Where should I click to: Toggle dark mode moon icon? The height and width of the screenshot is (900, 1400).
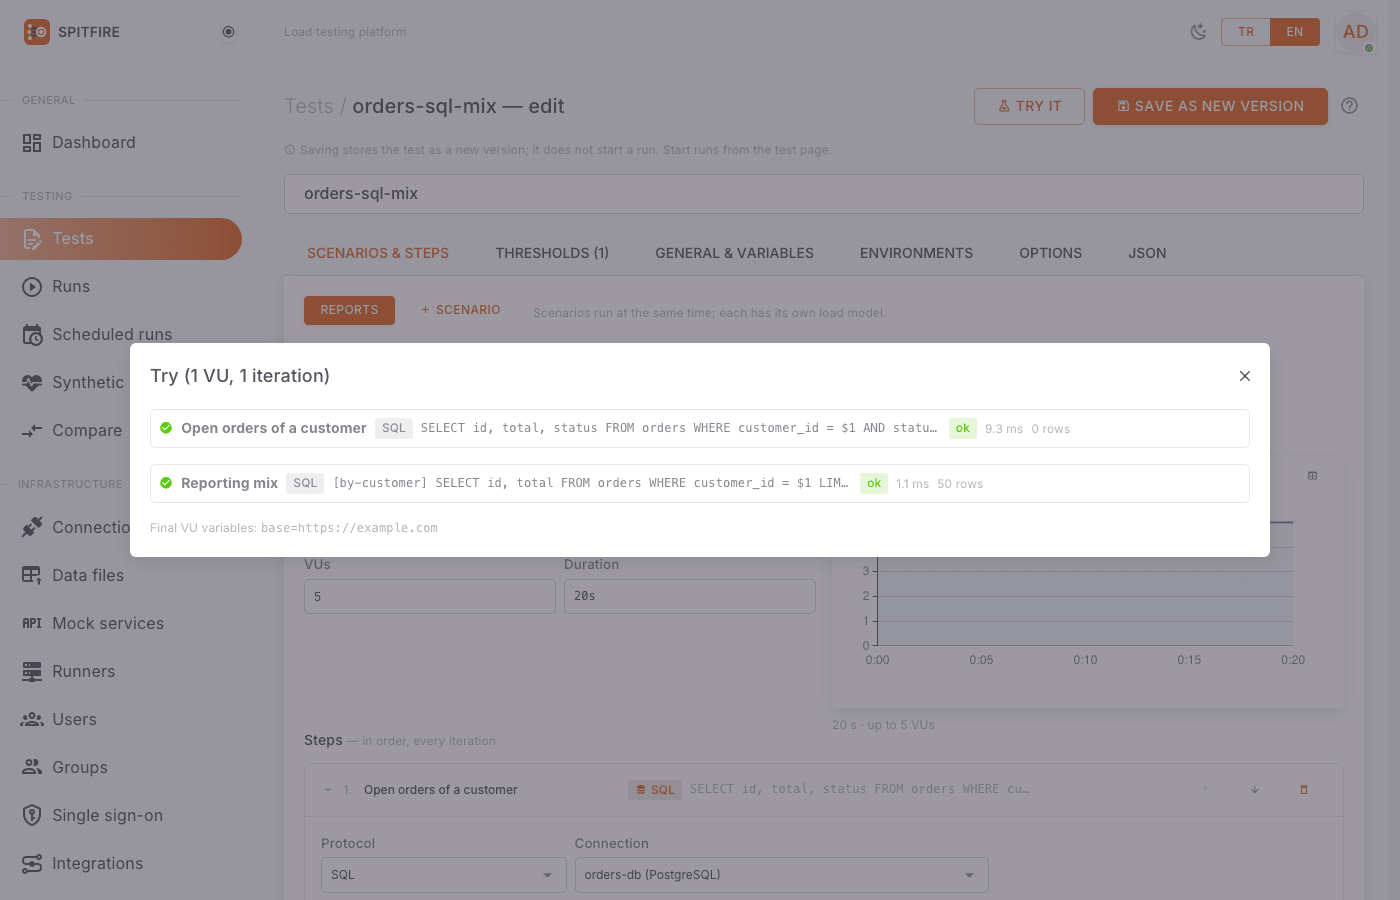(x=1198, y=32)
